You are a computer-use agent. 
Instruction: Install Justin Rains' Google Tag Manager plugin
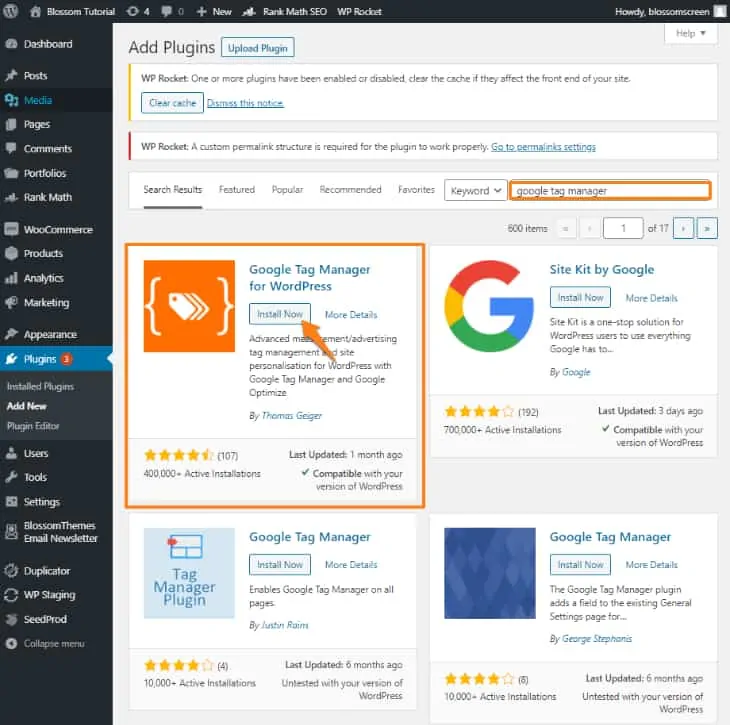tap(280, 565)
